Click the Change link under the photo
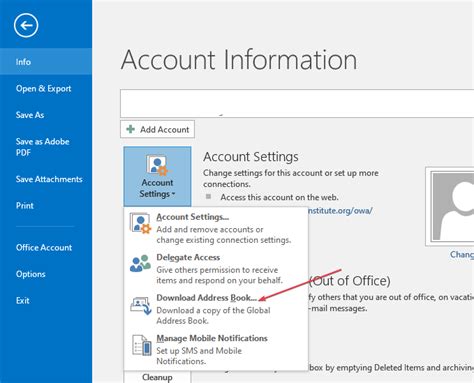 pos(462,255)
